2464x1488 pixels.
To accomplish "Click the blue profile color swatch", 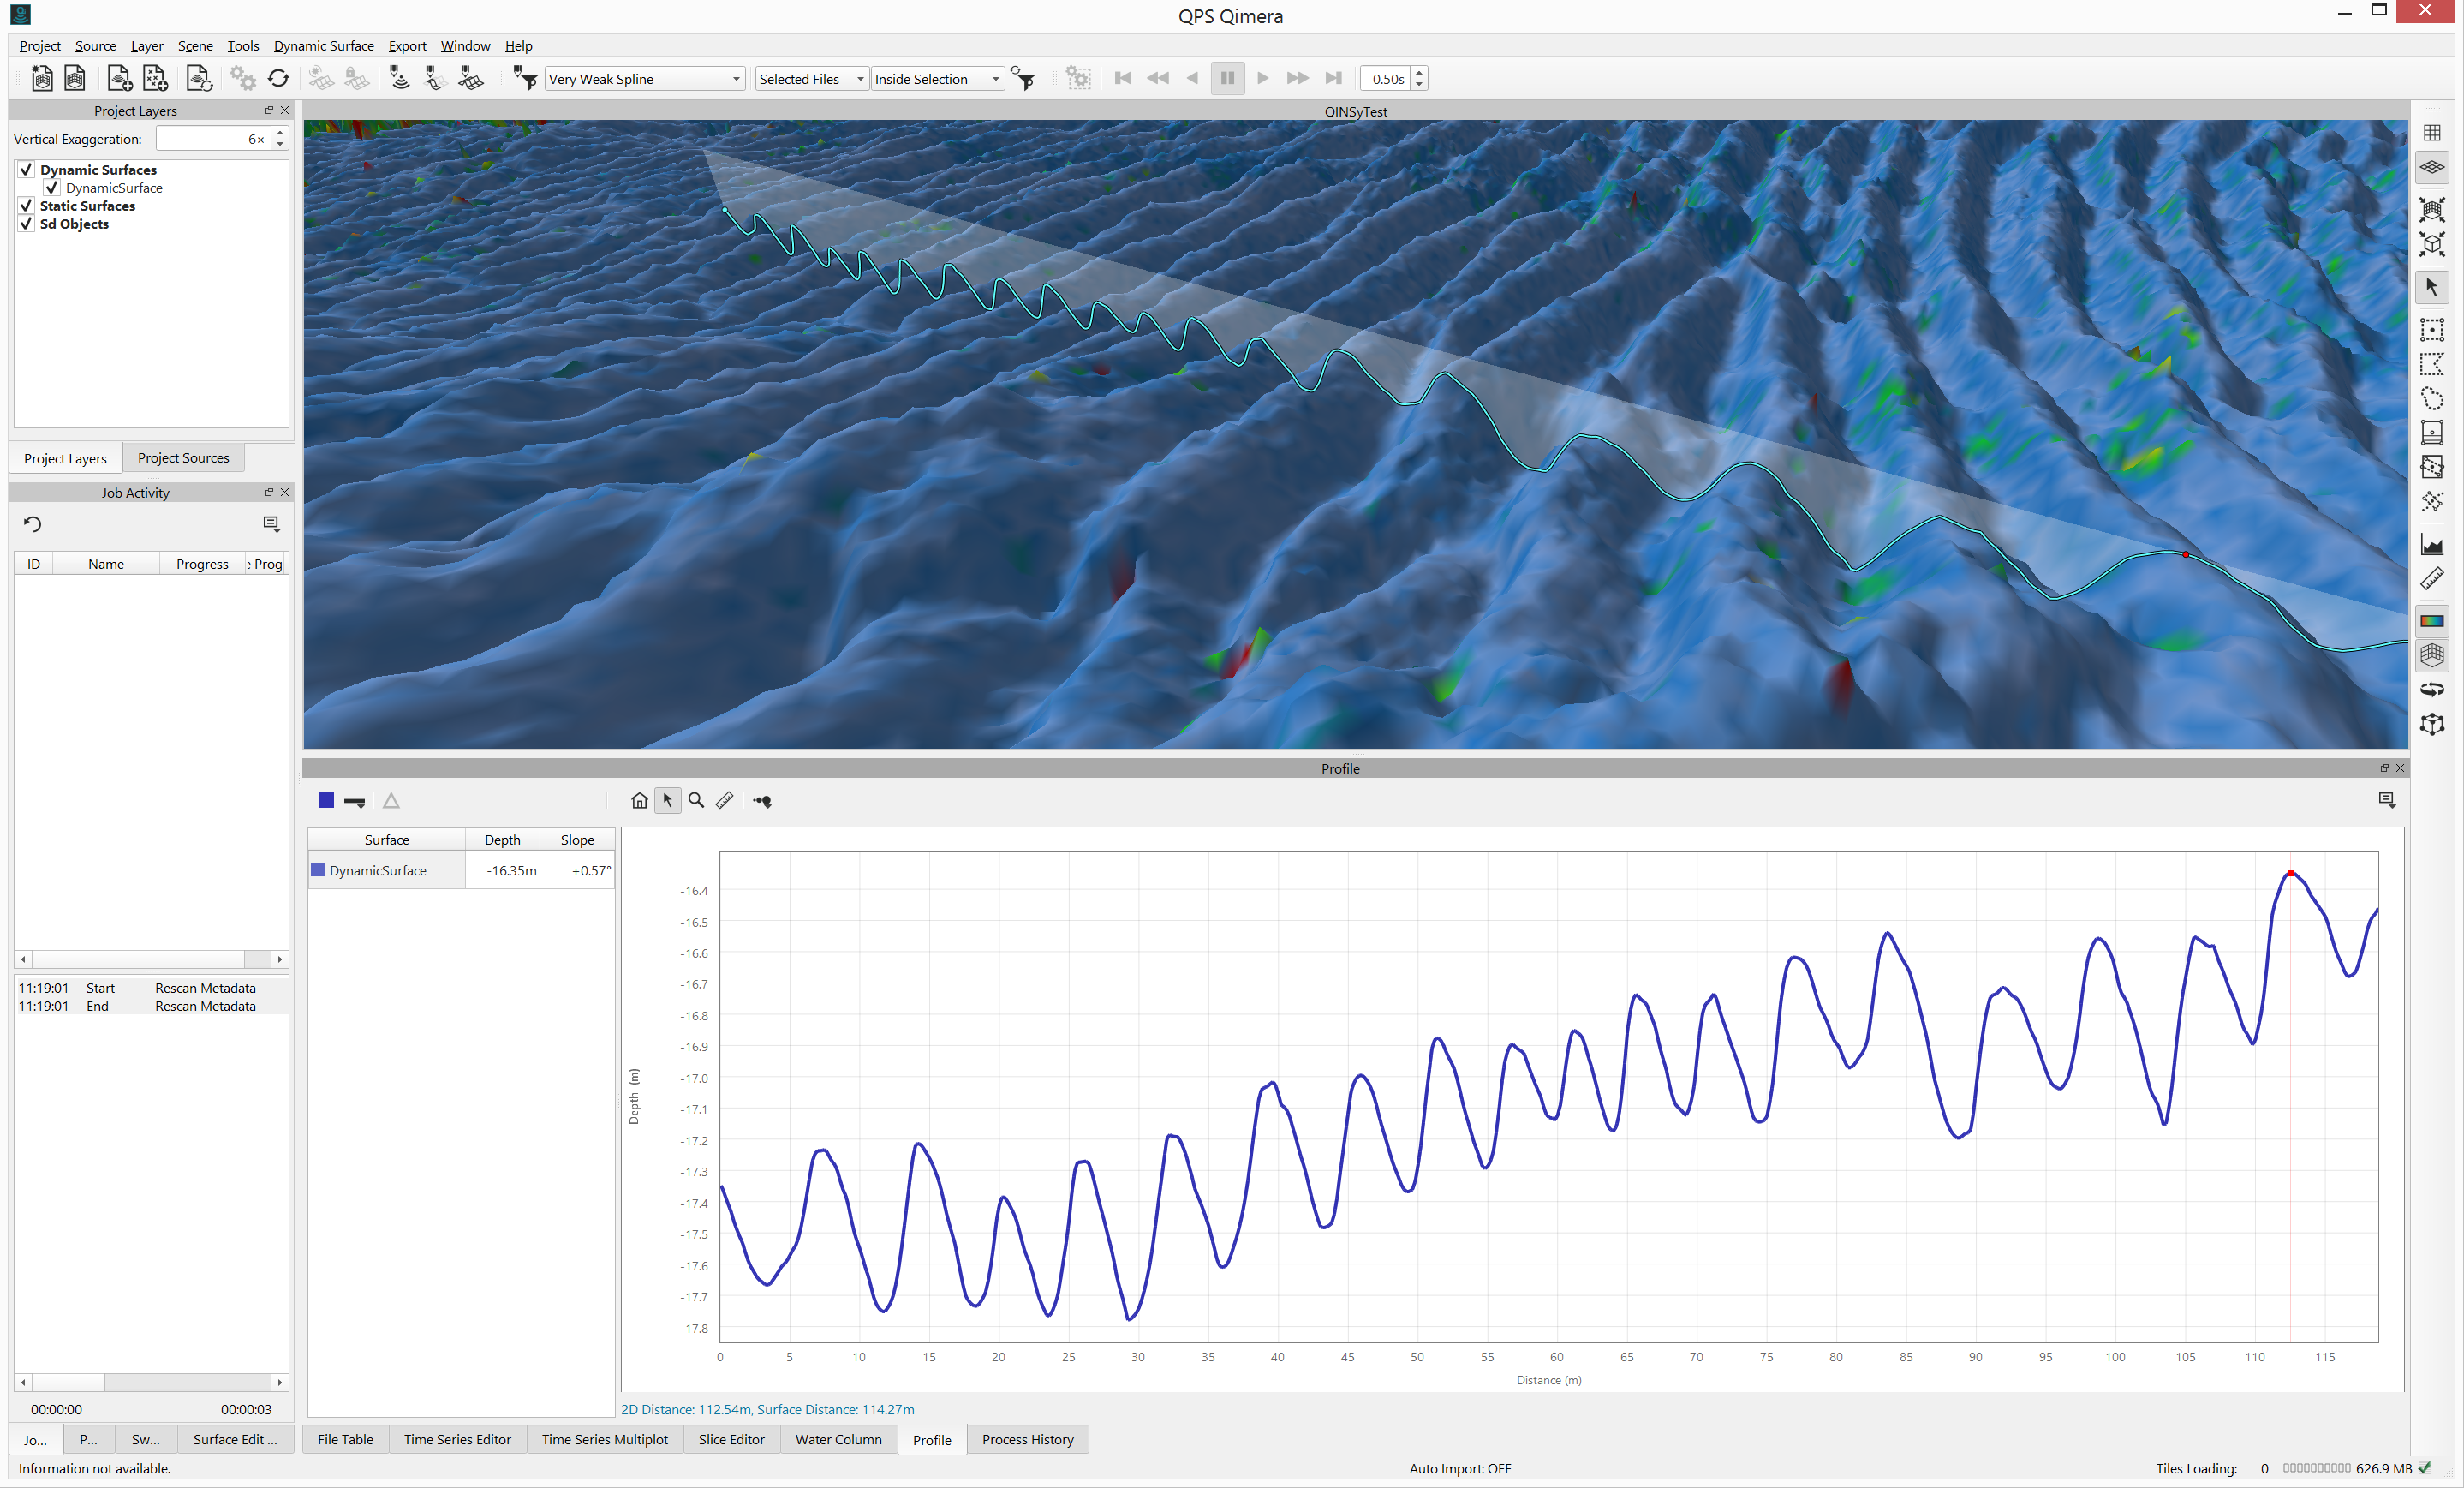I will (x=326, y=800).
